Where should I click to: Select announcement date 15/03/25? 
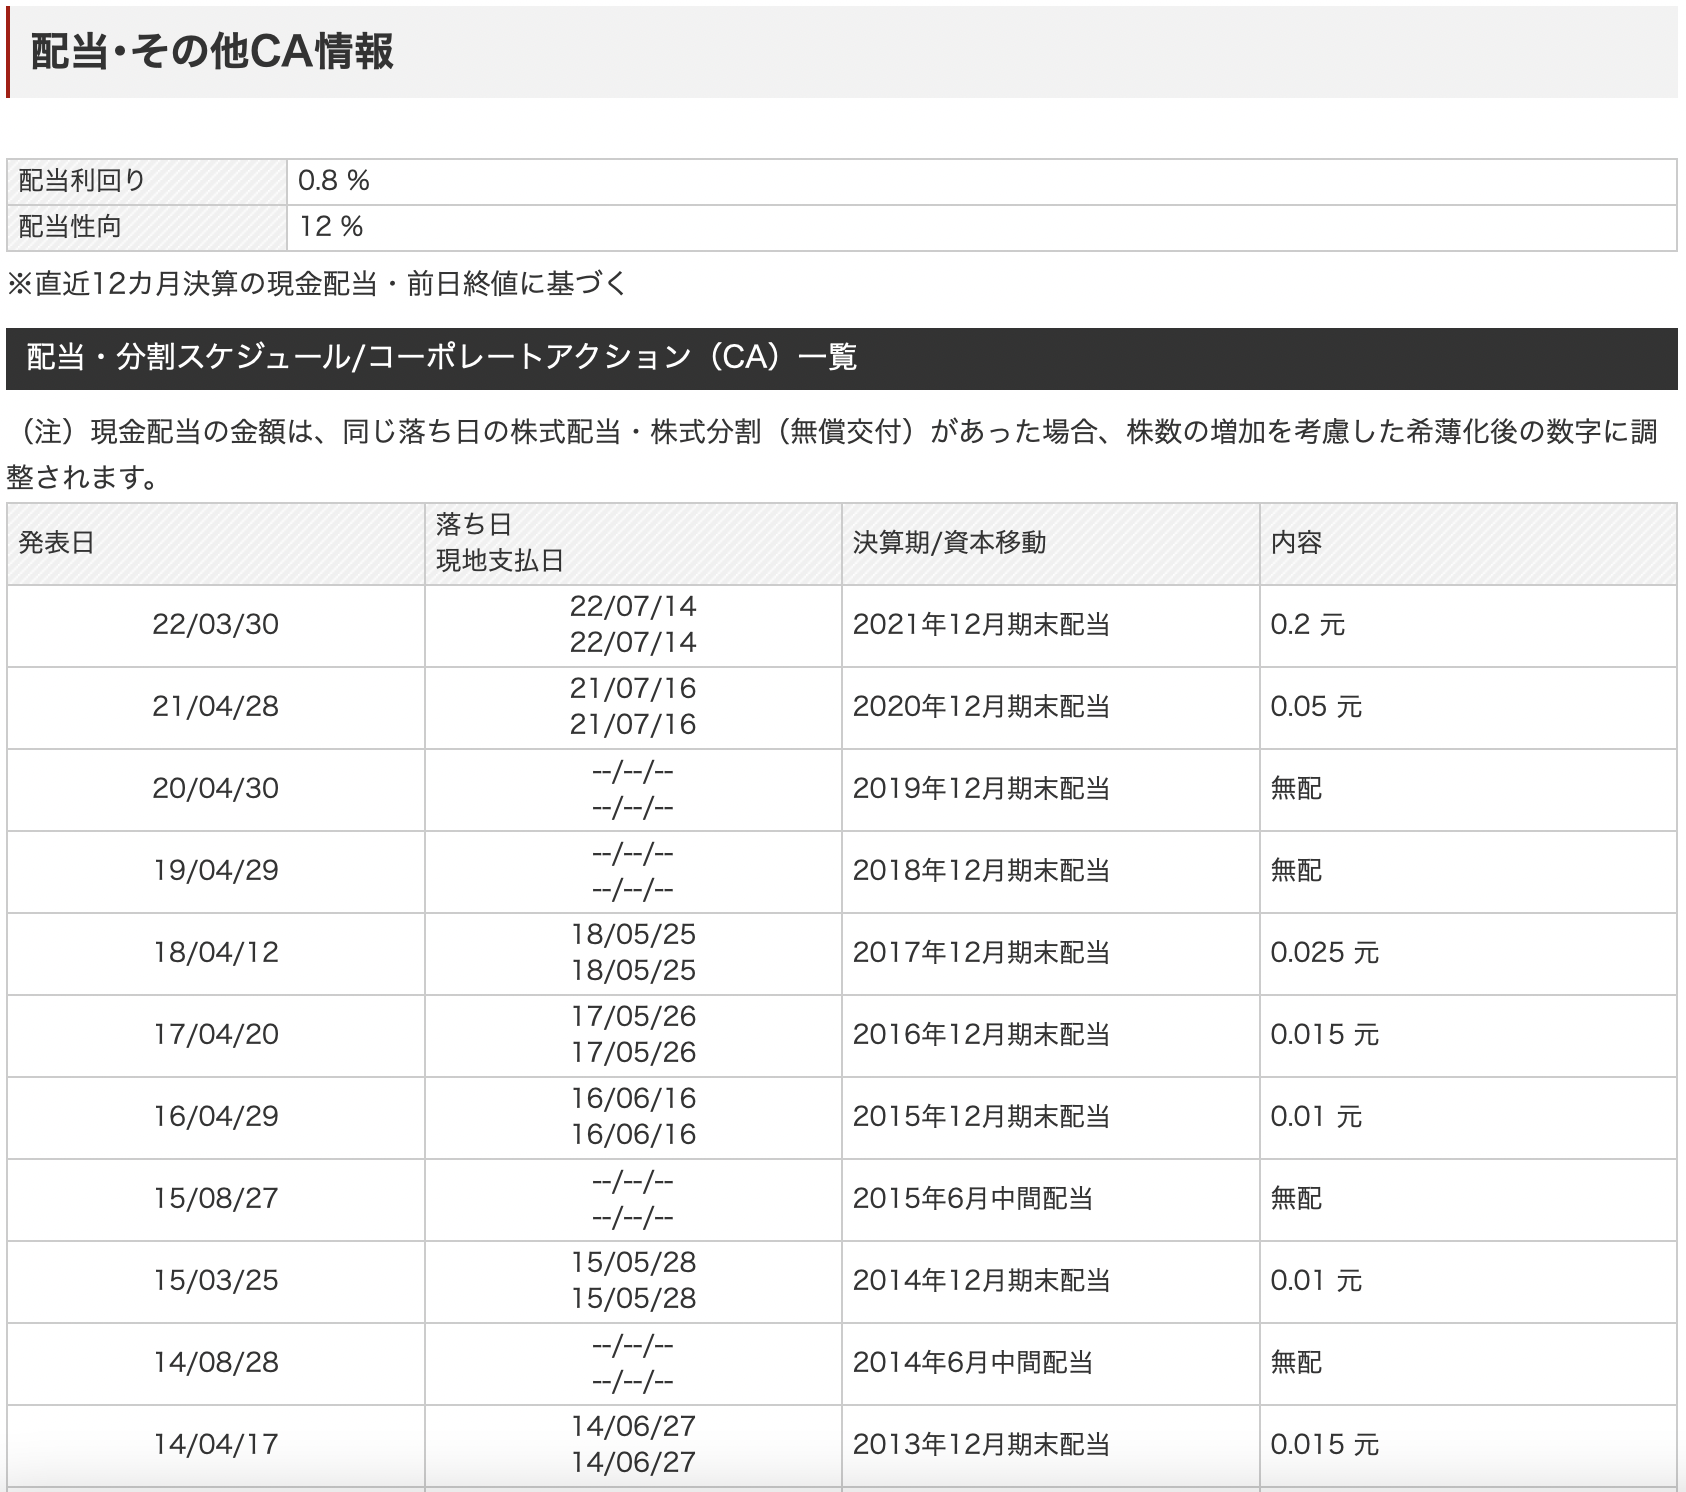[x=216, y=1281]
